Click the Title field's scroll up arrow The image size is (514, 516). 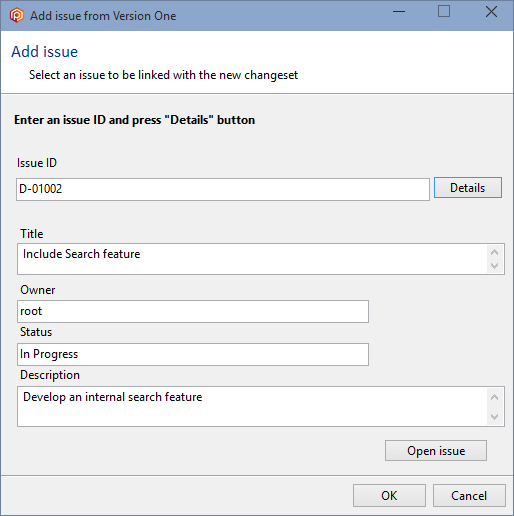click(x=495, y=252)
